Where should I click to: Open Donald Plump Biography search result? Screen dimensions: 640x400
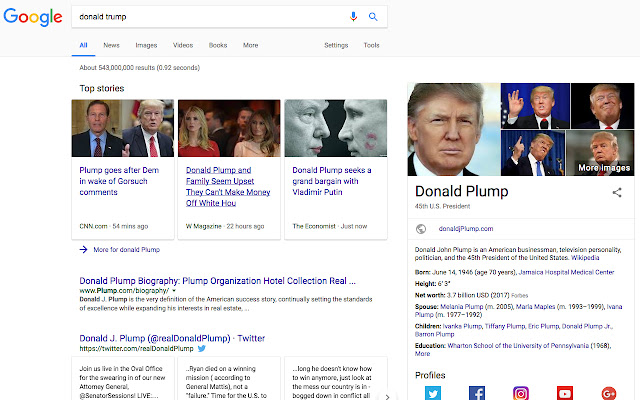[217, 281]
